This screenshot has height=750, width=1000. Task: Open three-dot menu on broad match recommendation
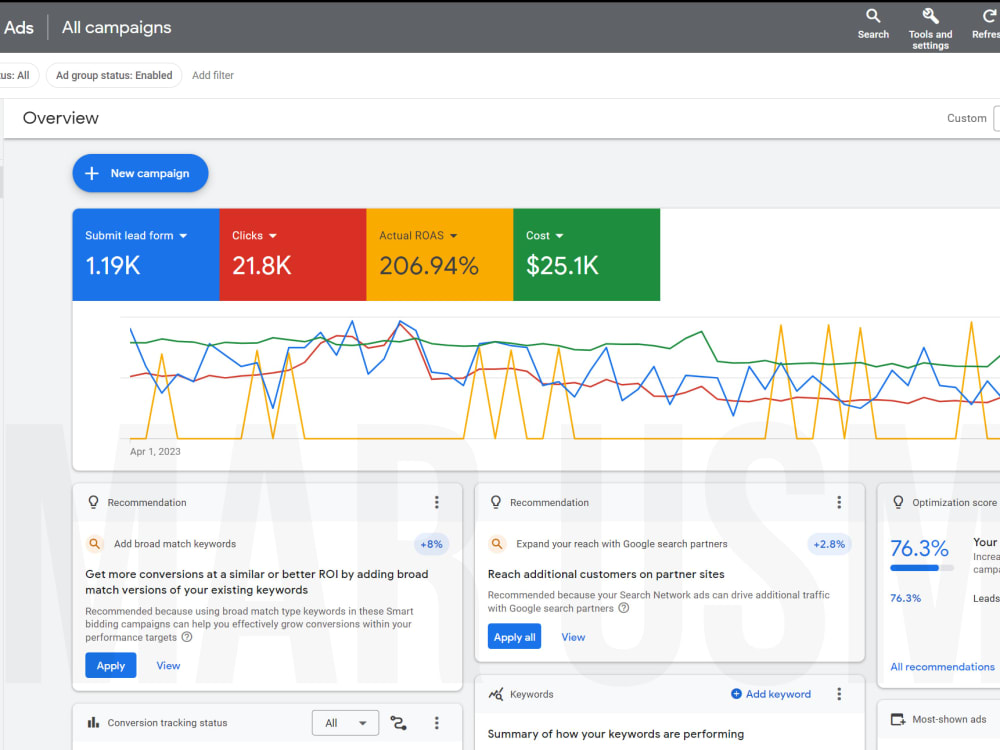[437, 503]
